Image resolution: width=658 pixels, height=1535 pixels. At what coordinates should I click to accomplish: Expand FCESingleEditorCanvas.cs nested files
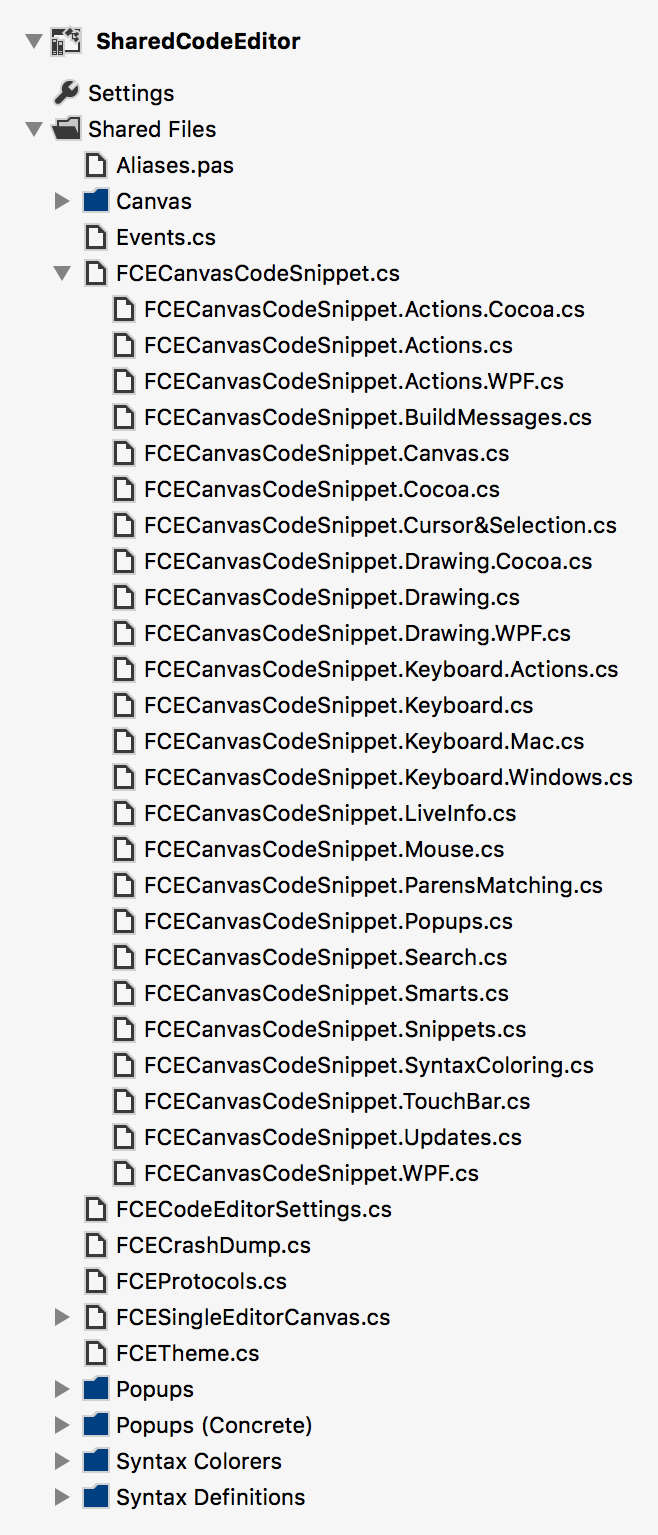(62, 1317)
